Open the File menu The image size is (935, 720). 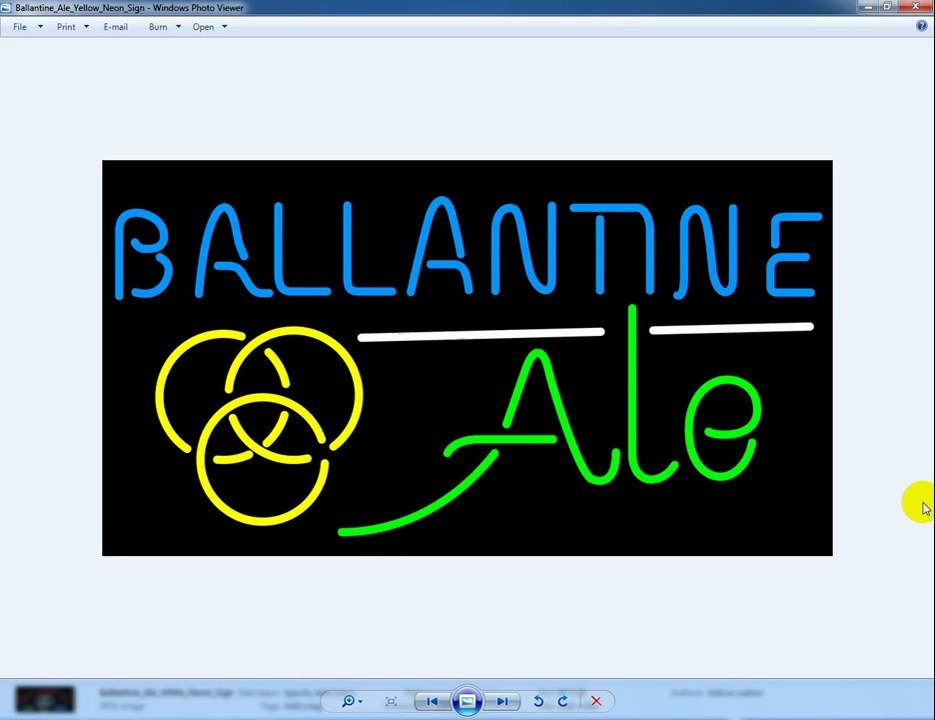point(20,27)
